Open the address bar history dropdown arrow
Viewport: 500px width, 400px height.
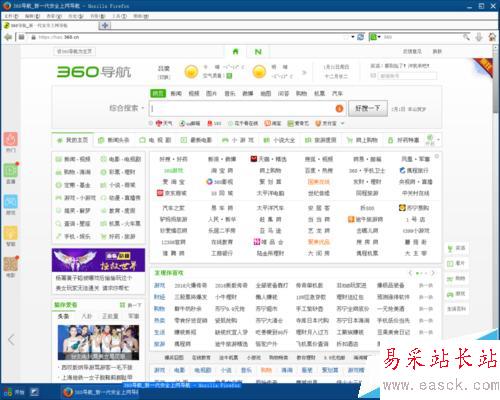(353, 37)
